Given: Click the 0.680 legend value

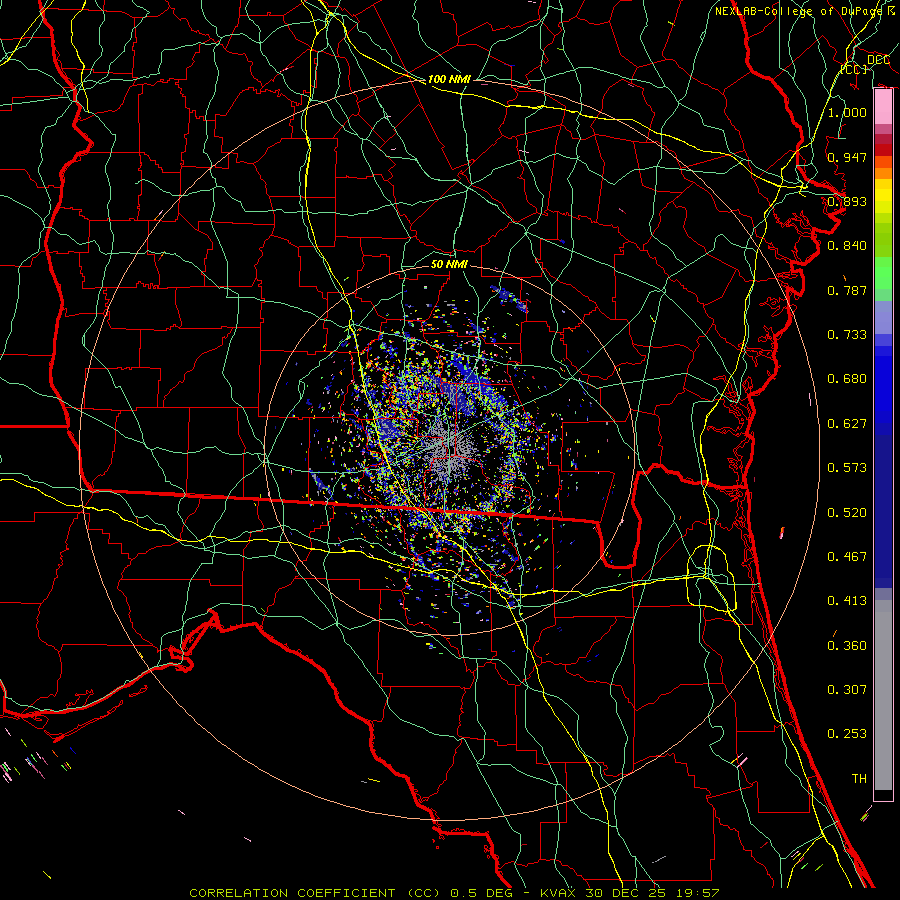Looking at the screenshot, I should coord(847,379).
